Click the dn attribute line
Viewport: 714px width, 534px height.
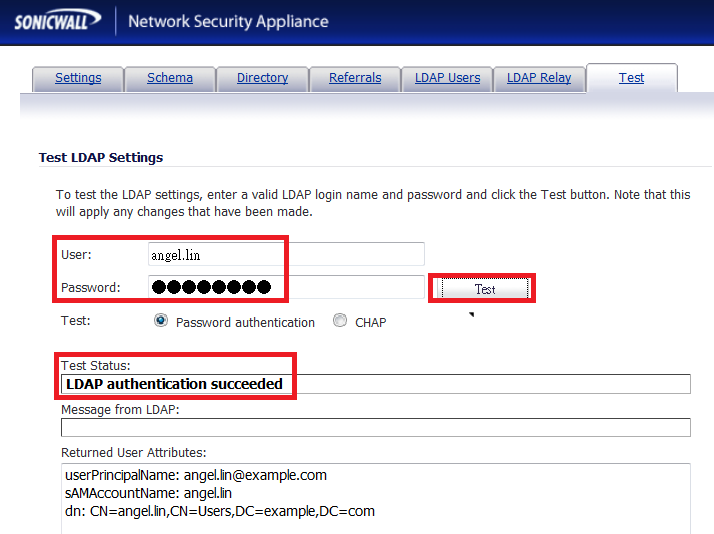click(x=219, y=511)
